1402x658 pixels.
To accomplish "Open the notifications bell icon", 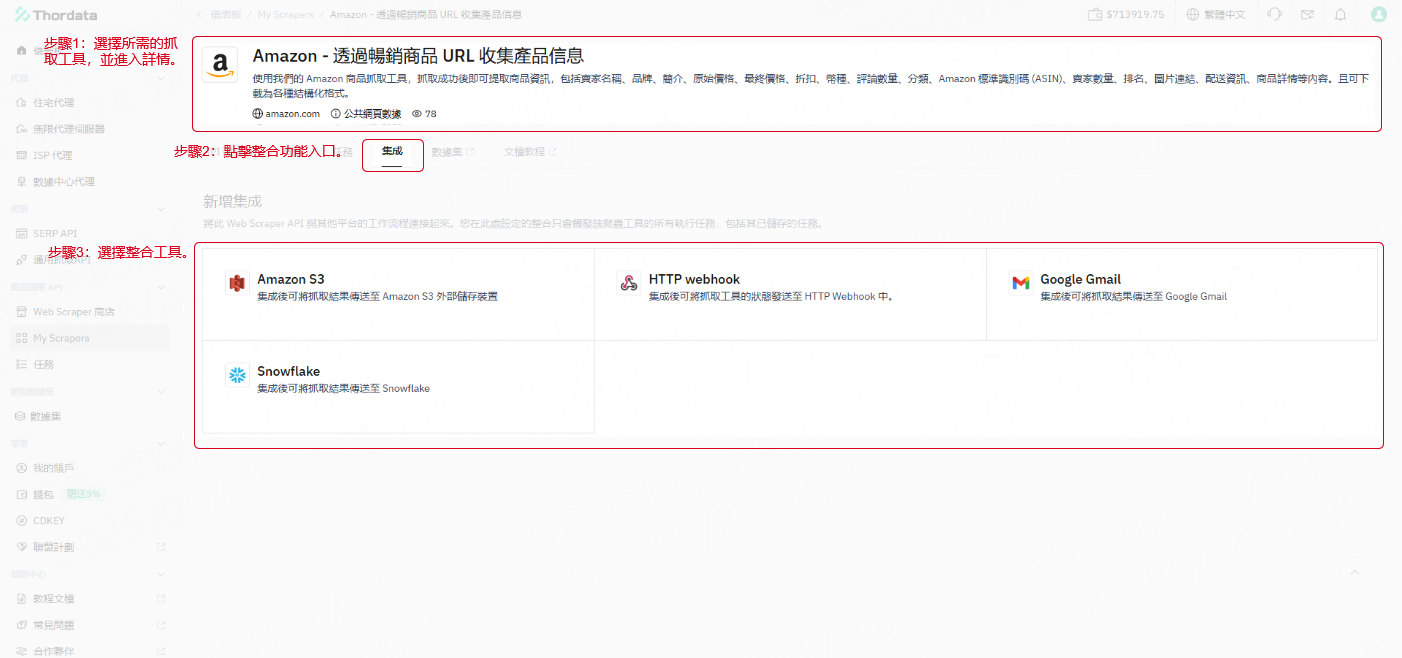I will point(1340,14).
